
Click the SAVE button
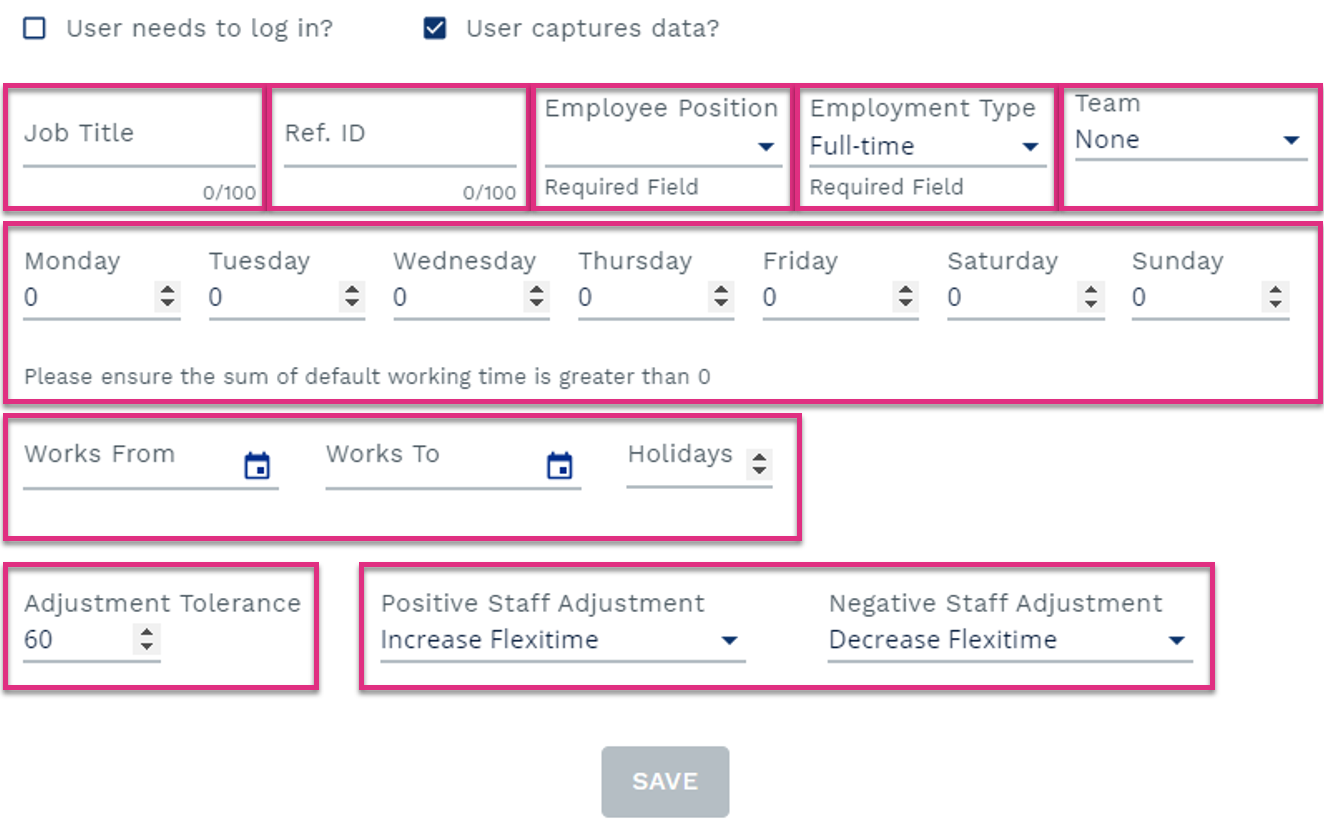pyautogui.click(x=665, y=782)
